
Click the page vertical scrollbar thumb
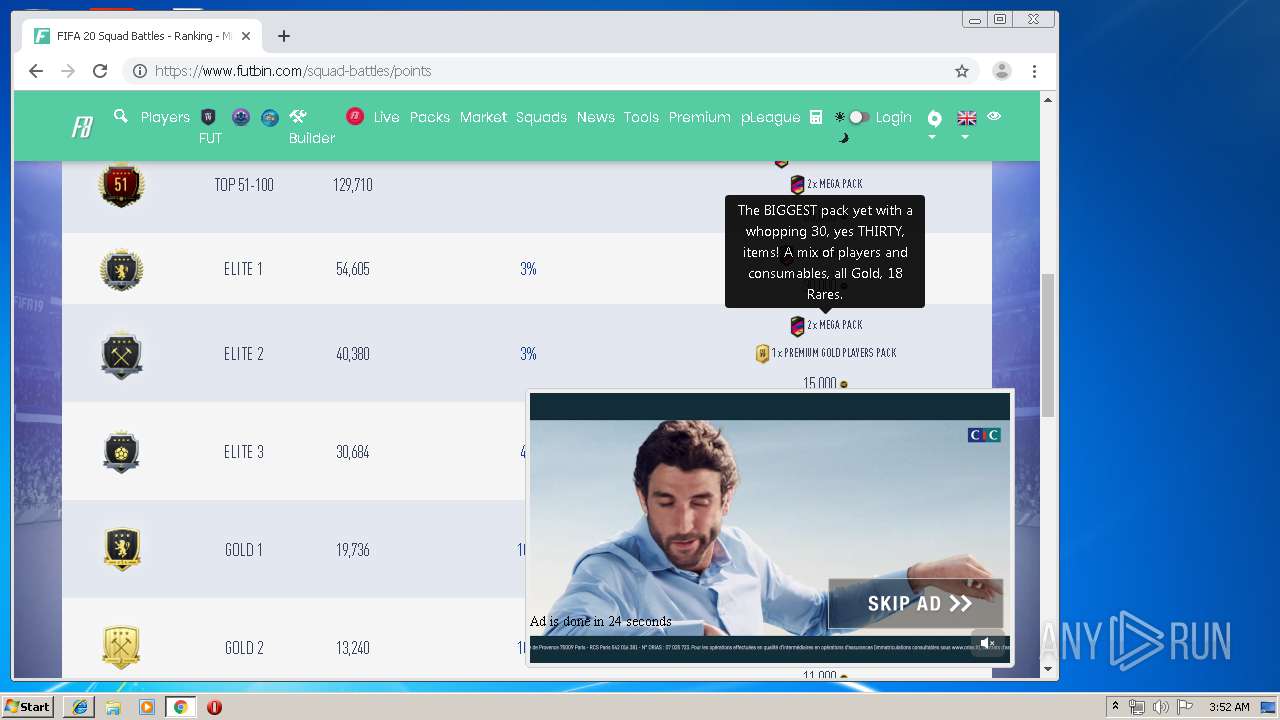pyautogui.click(x=1048, y=345)
